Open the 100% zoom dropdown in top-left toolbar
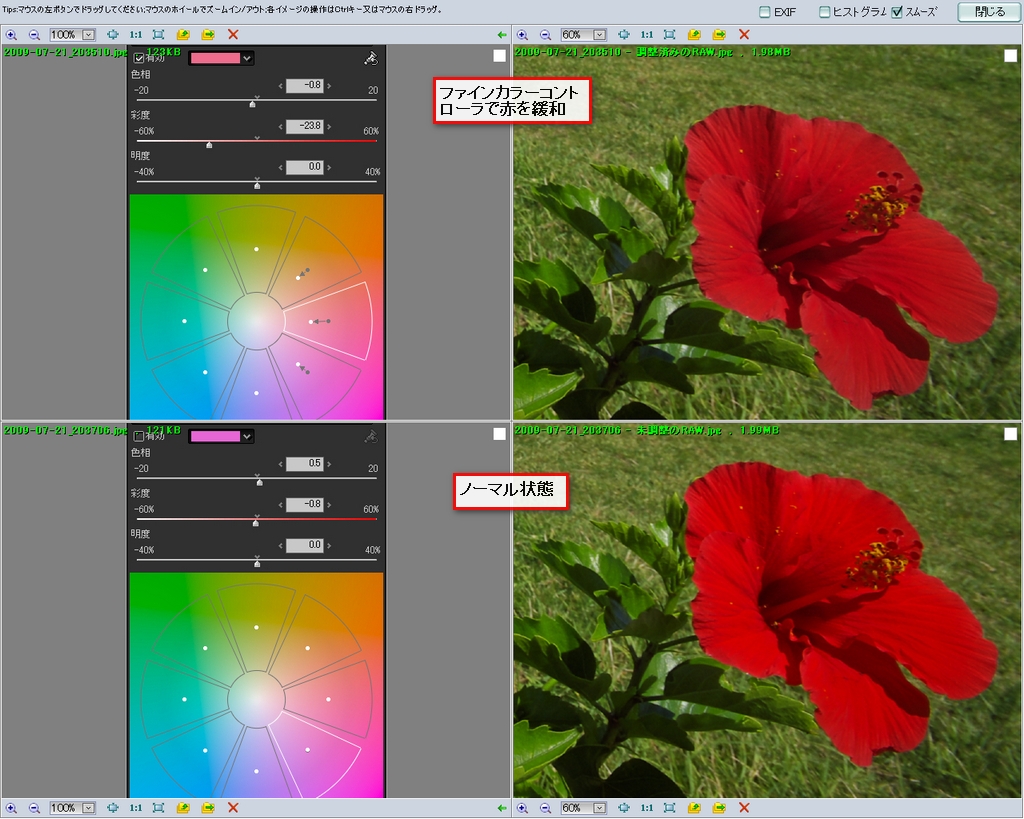Image resolution: width=1024 pixels, height=819 pixels. 88,34
